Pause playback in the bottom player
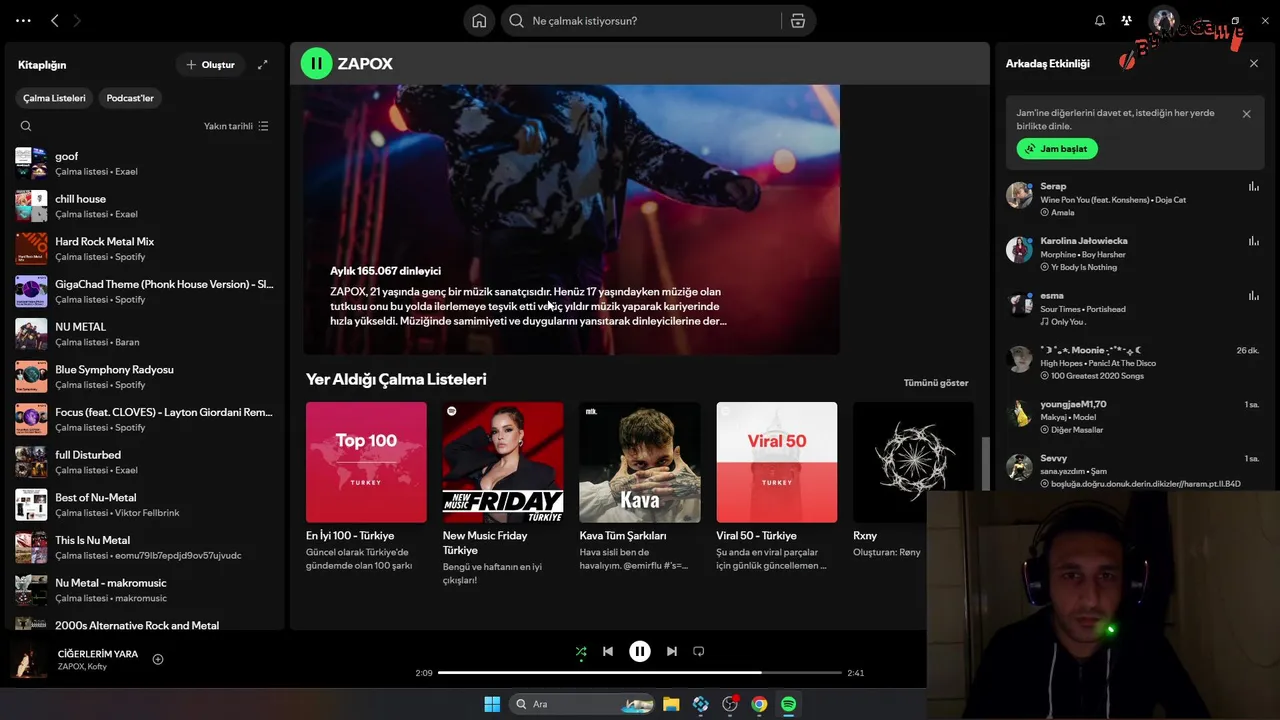The height and width of the screenshot is (720, 1280). pos(640,651)
